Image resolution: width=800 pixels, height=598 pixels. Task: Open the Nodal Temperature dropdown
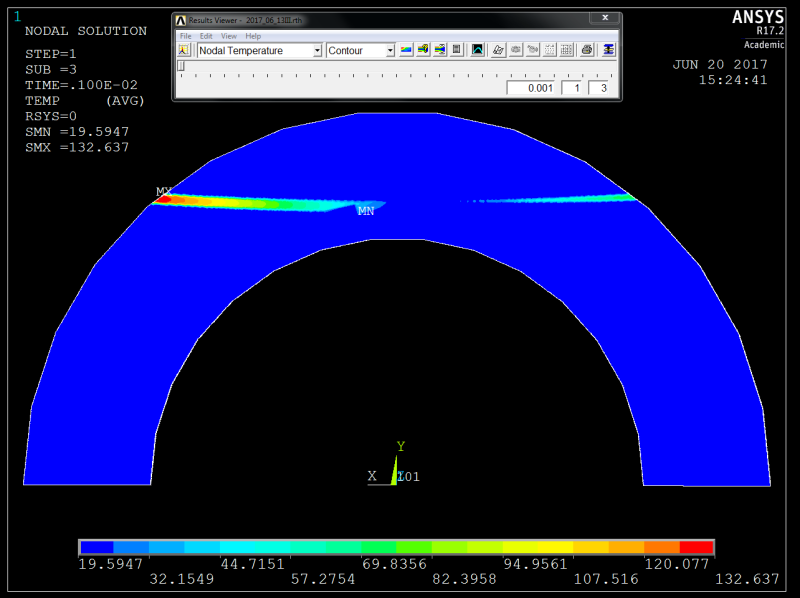(x=317, y=51)
